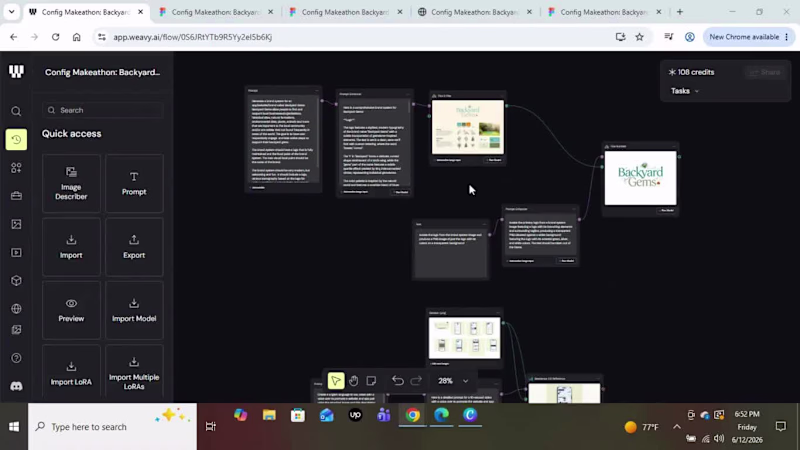Go back to previous page
800x450 pixels.
pos(13,37)
